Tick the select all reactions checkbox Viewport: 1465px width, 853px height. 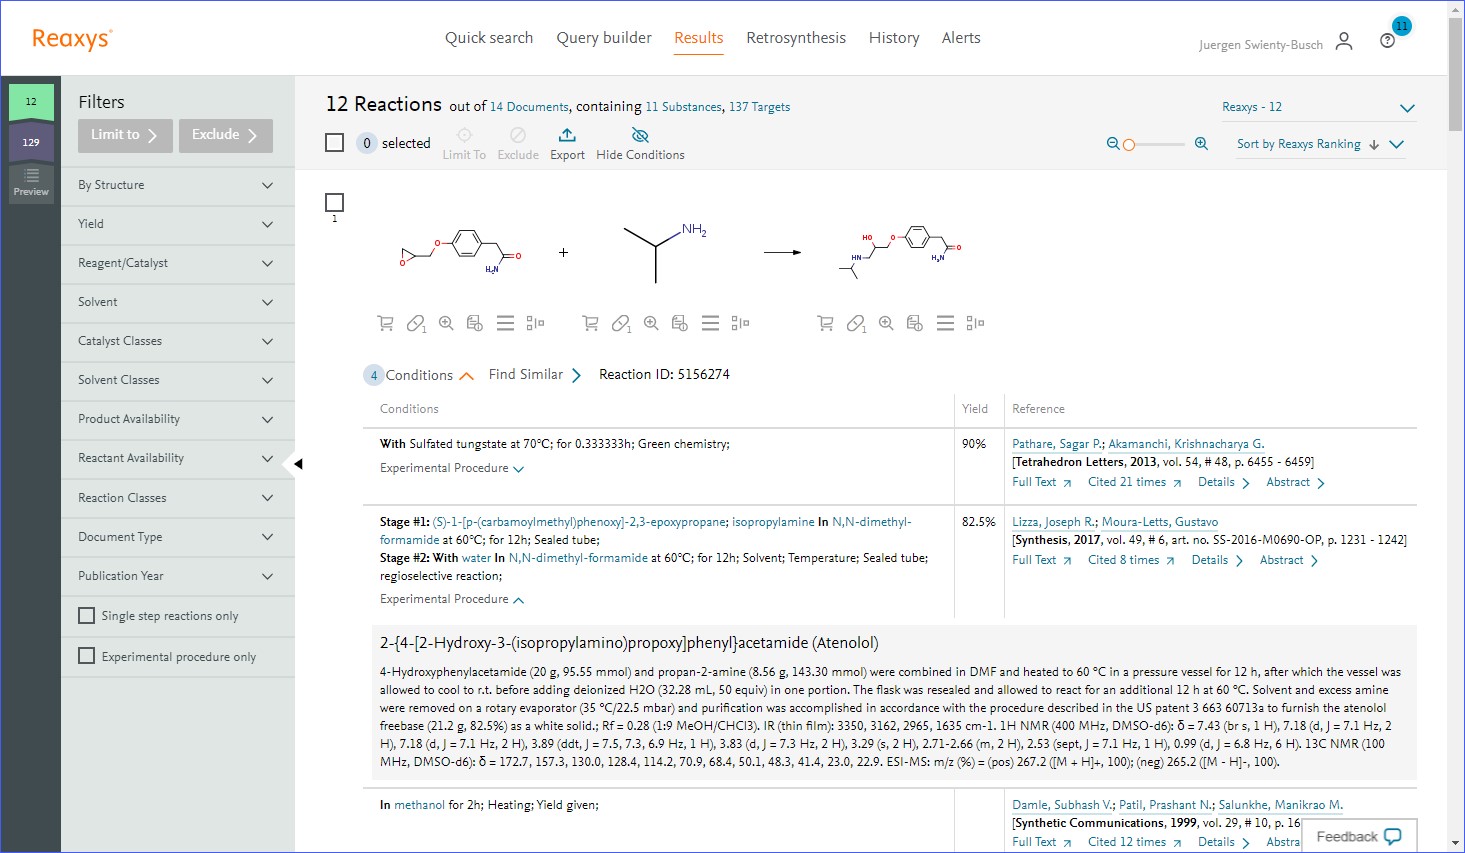[x=335, y=143]
